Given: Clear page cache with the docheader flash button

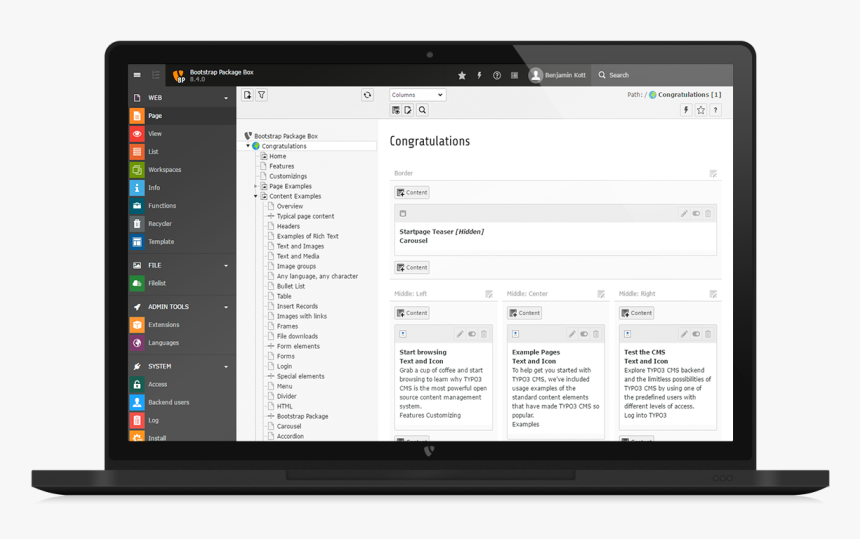Looking at the screenshot, I should click(x=686, y=110).
